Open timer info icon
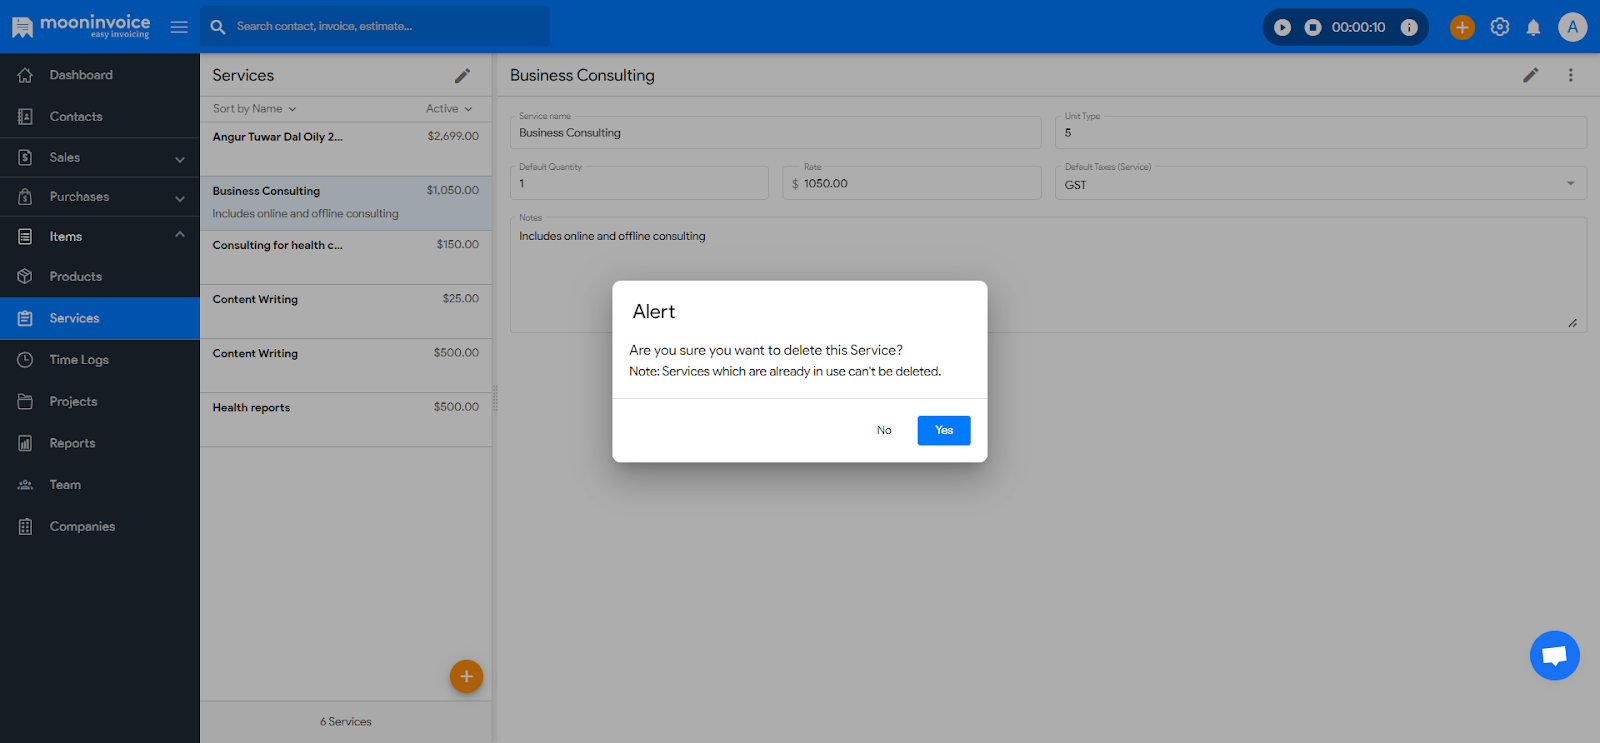The height and width of the screenshot is (743, 1600). tap(1409, 28)
